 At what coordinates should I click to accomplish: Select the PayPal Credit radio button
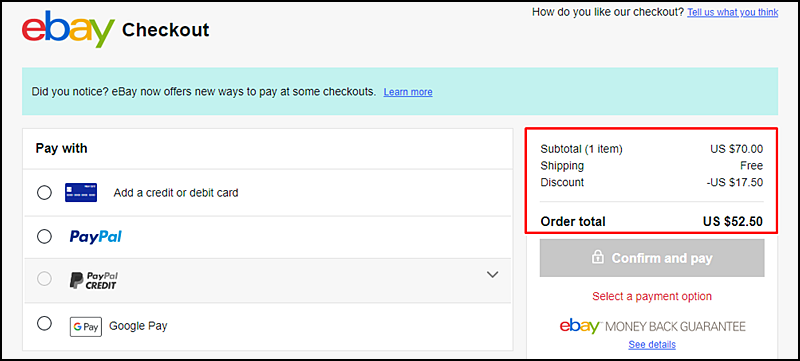(x=44, y=279)
